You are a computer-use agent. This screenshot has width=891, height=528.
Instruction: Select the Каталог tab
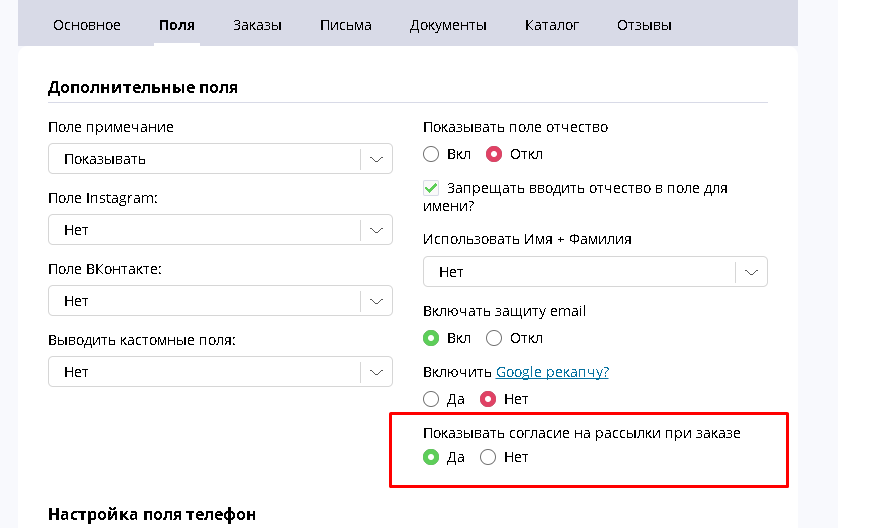[551, 25]
